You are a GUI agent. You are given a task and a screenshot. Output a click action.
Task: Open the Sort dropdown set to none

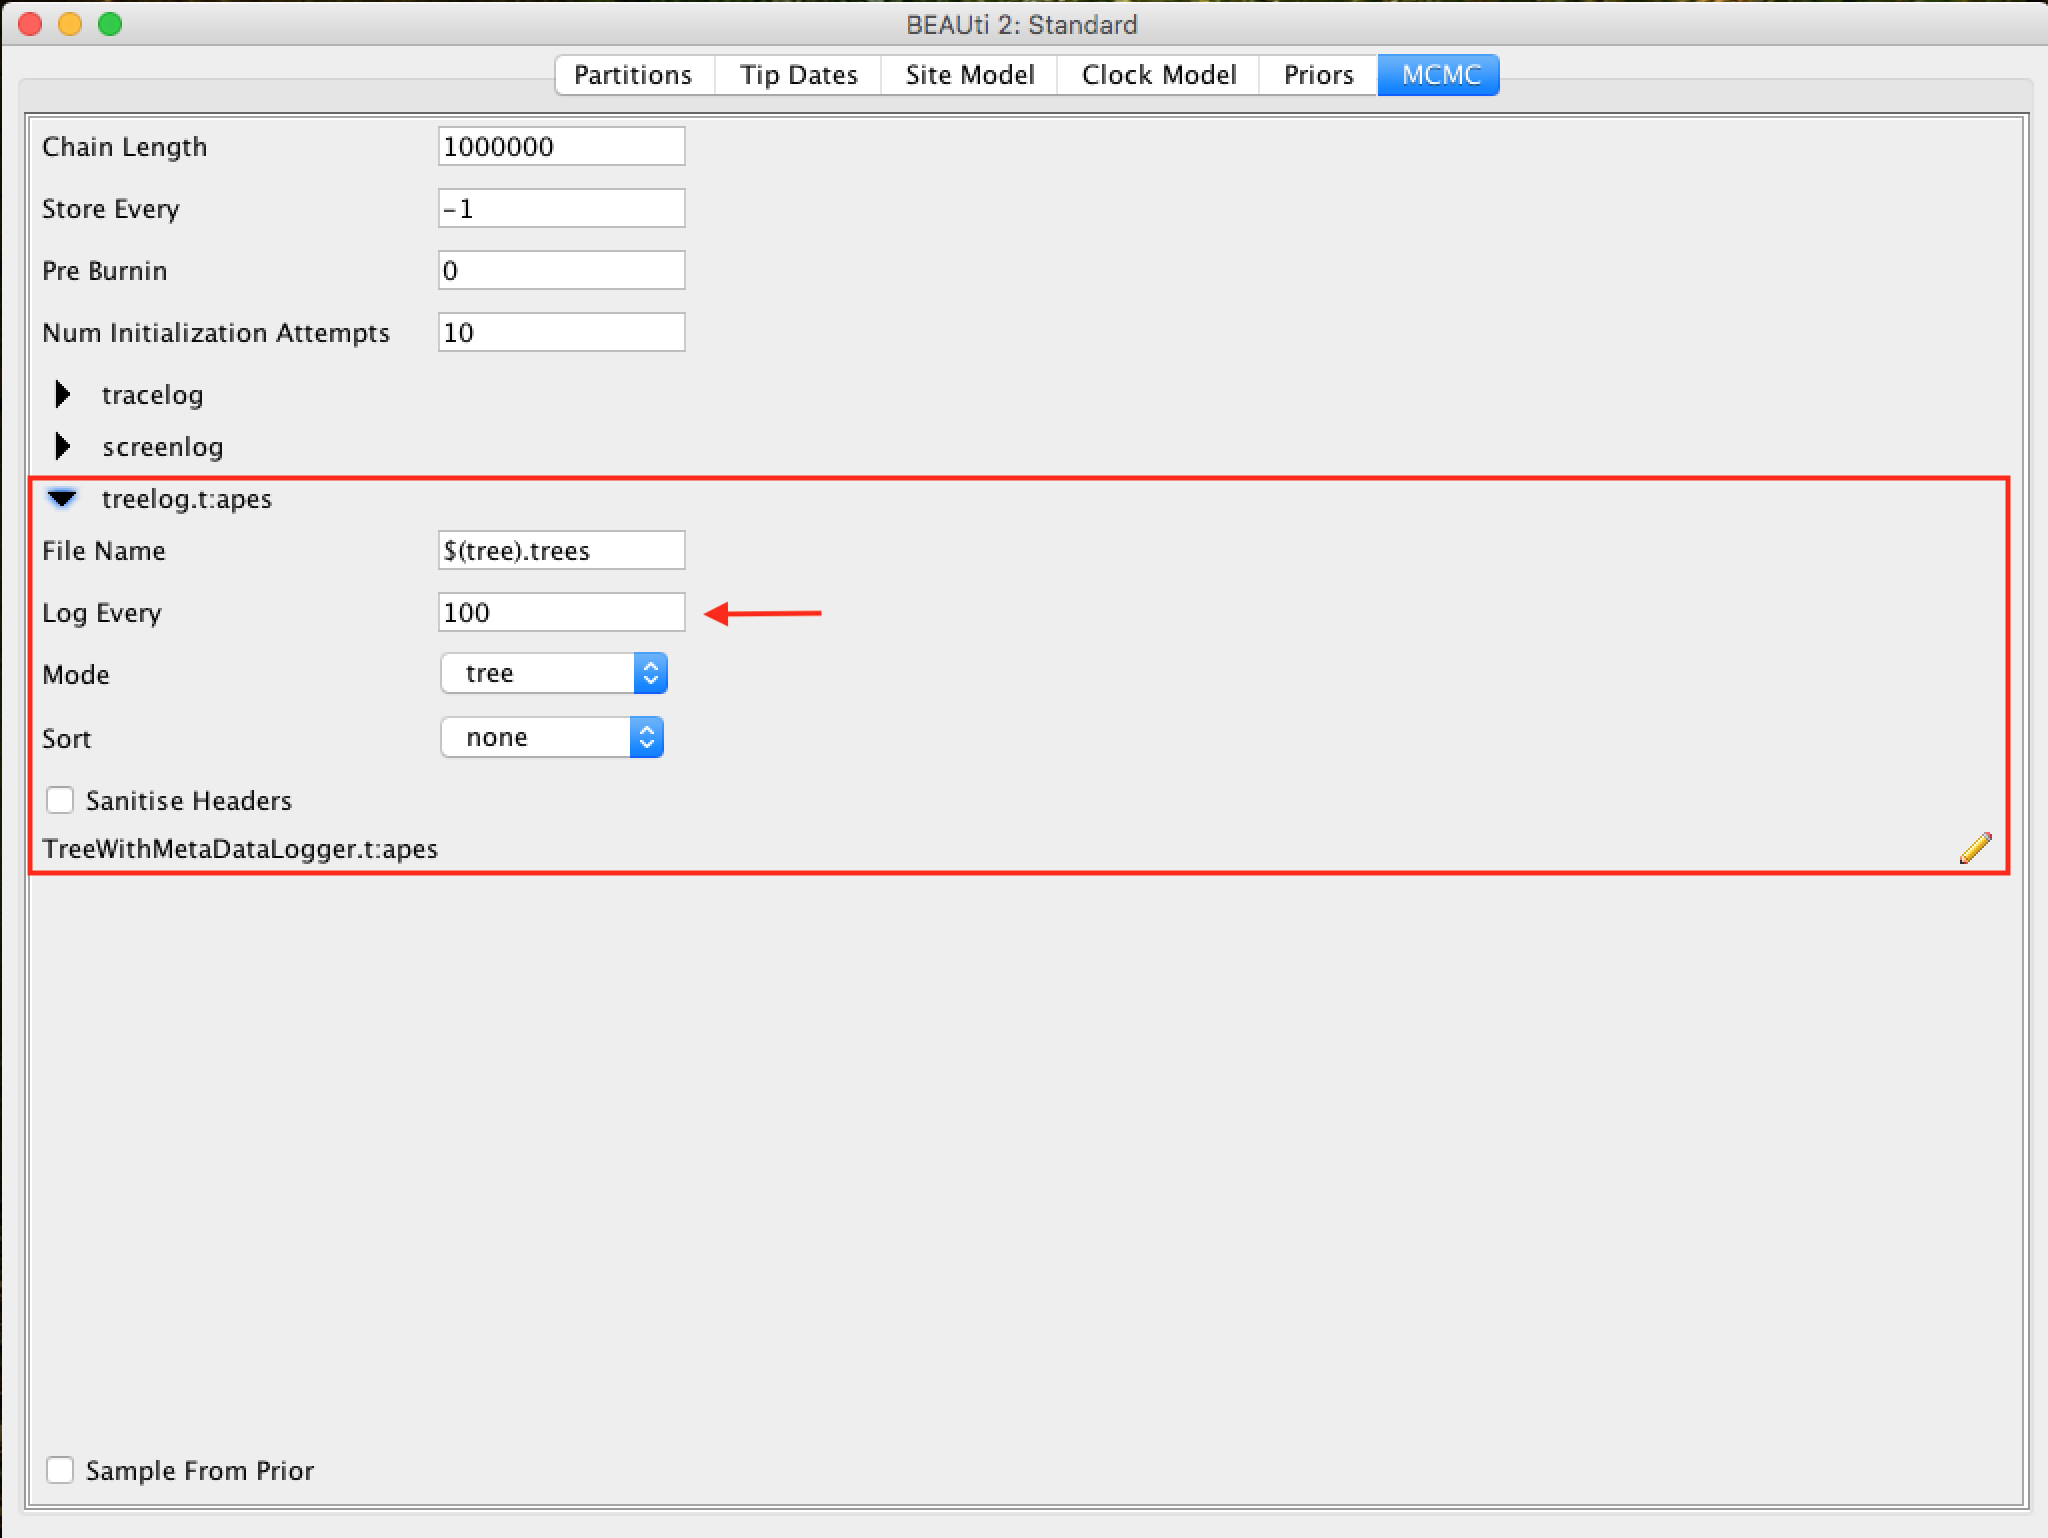[552, 737]
